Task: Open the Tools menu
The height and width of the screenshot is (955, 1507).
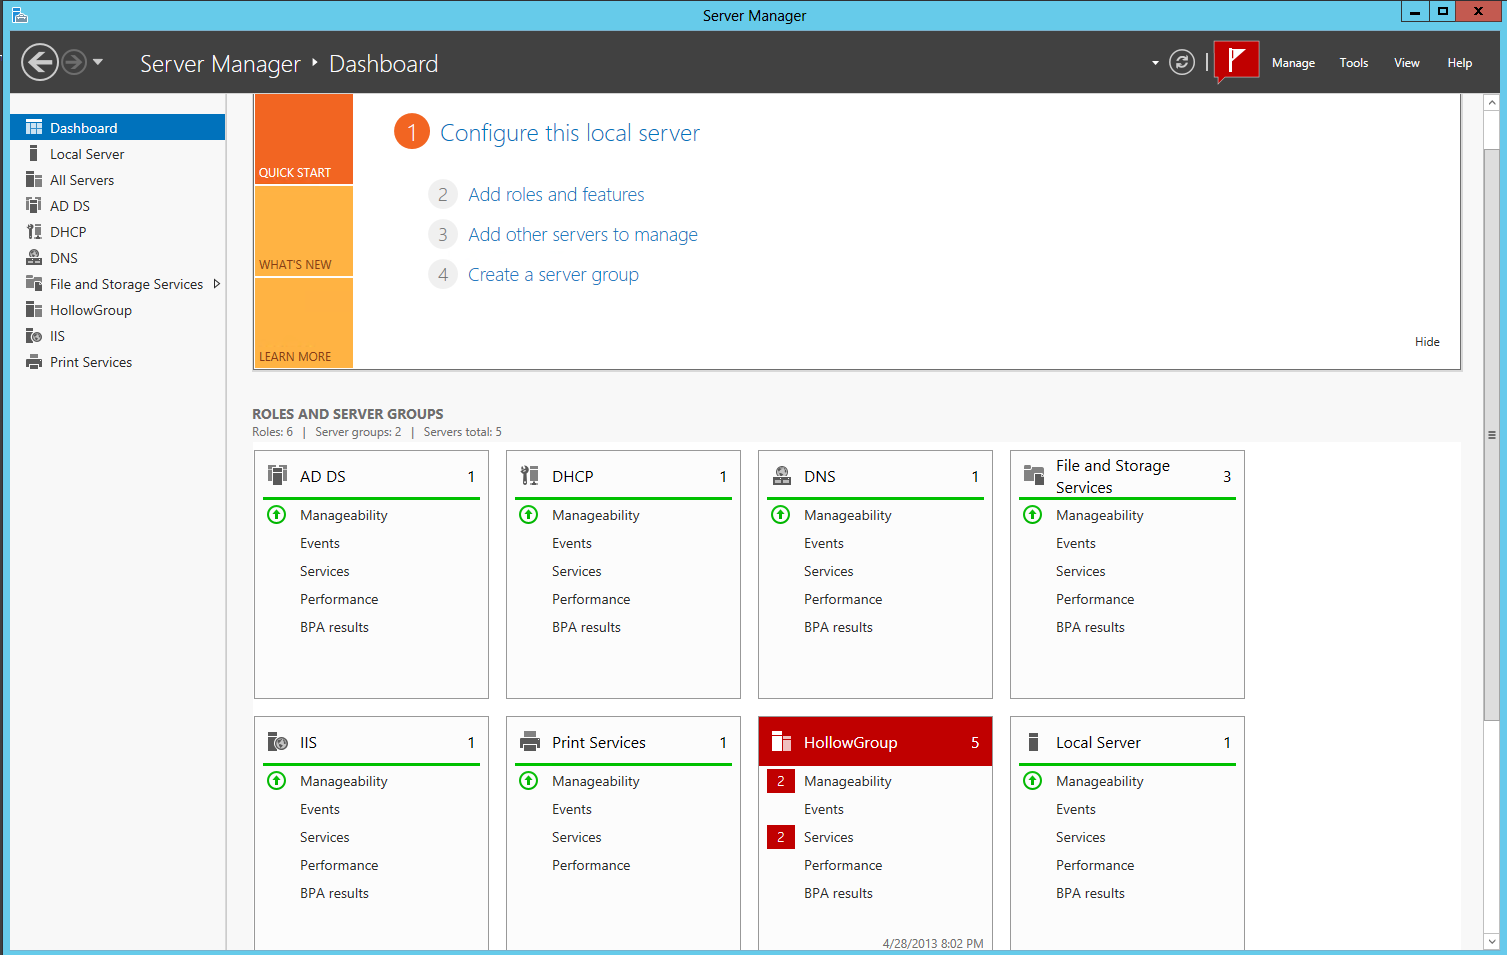Action: [1353, 63]
